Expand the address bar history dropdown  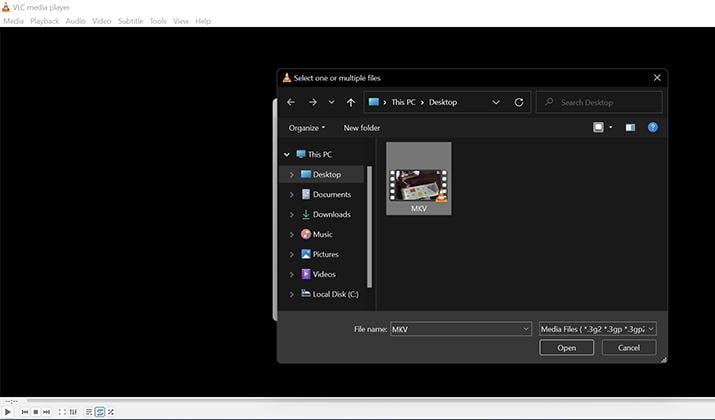click(496, 102)
